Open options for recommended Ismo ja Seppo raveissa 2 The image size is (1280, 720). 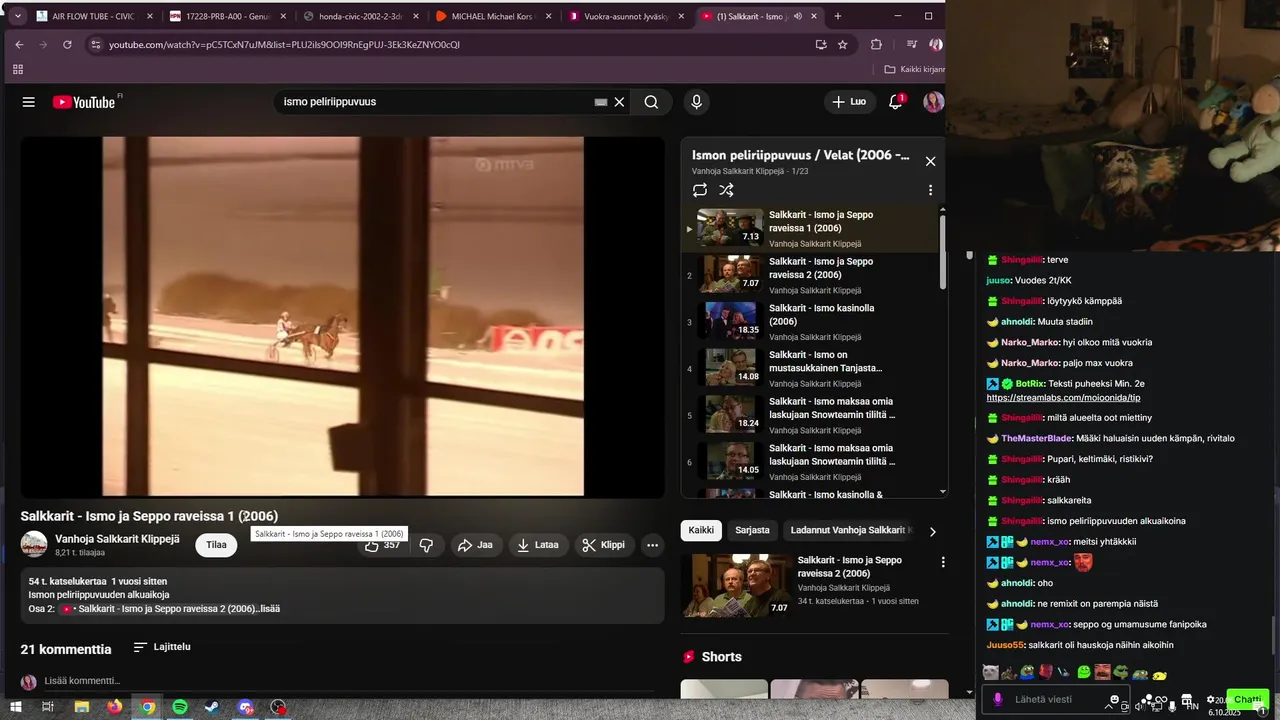point(942,563)
